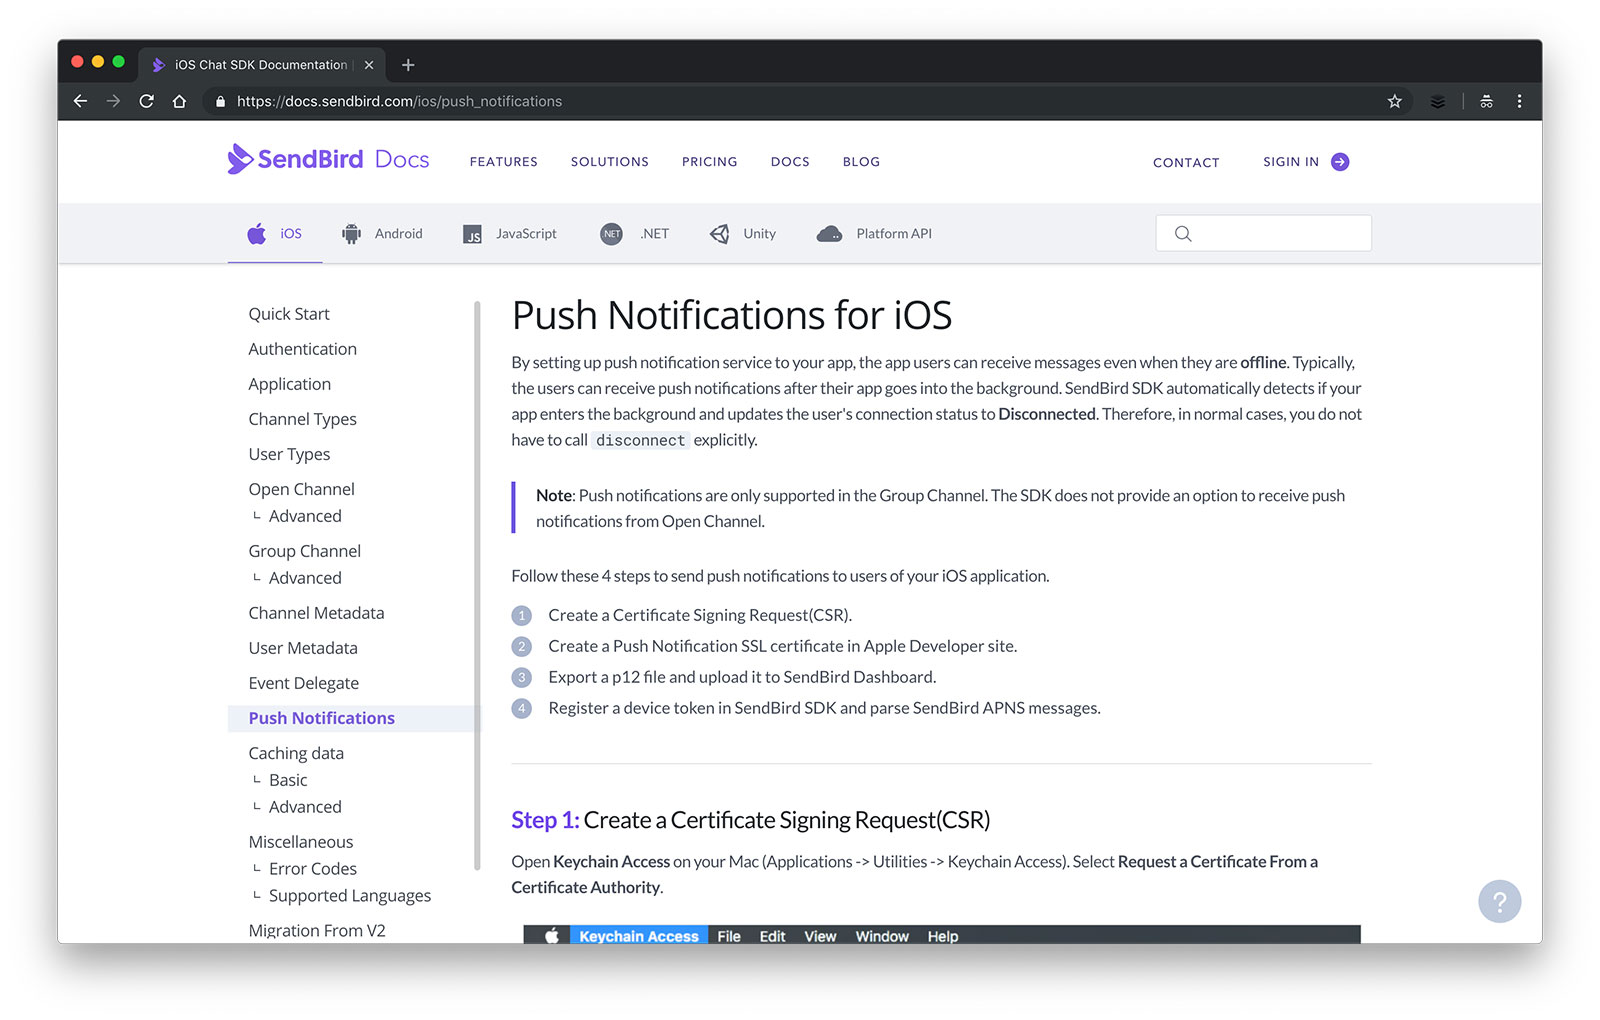Open Open Channel in the sidebar
Image resolution: width=1600 pixels, height=1020 pixels.
(x=301, y=489)
